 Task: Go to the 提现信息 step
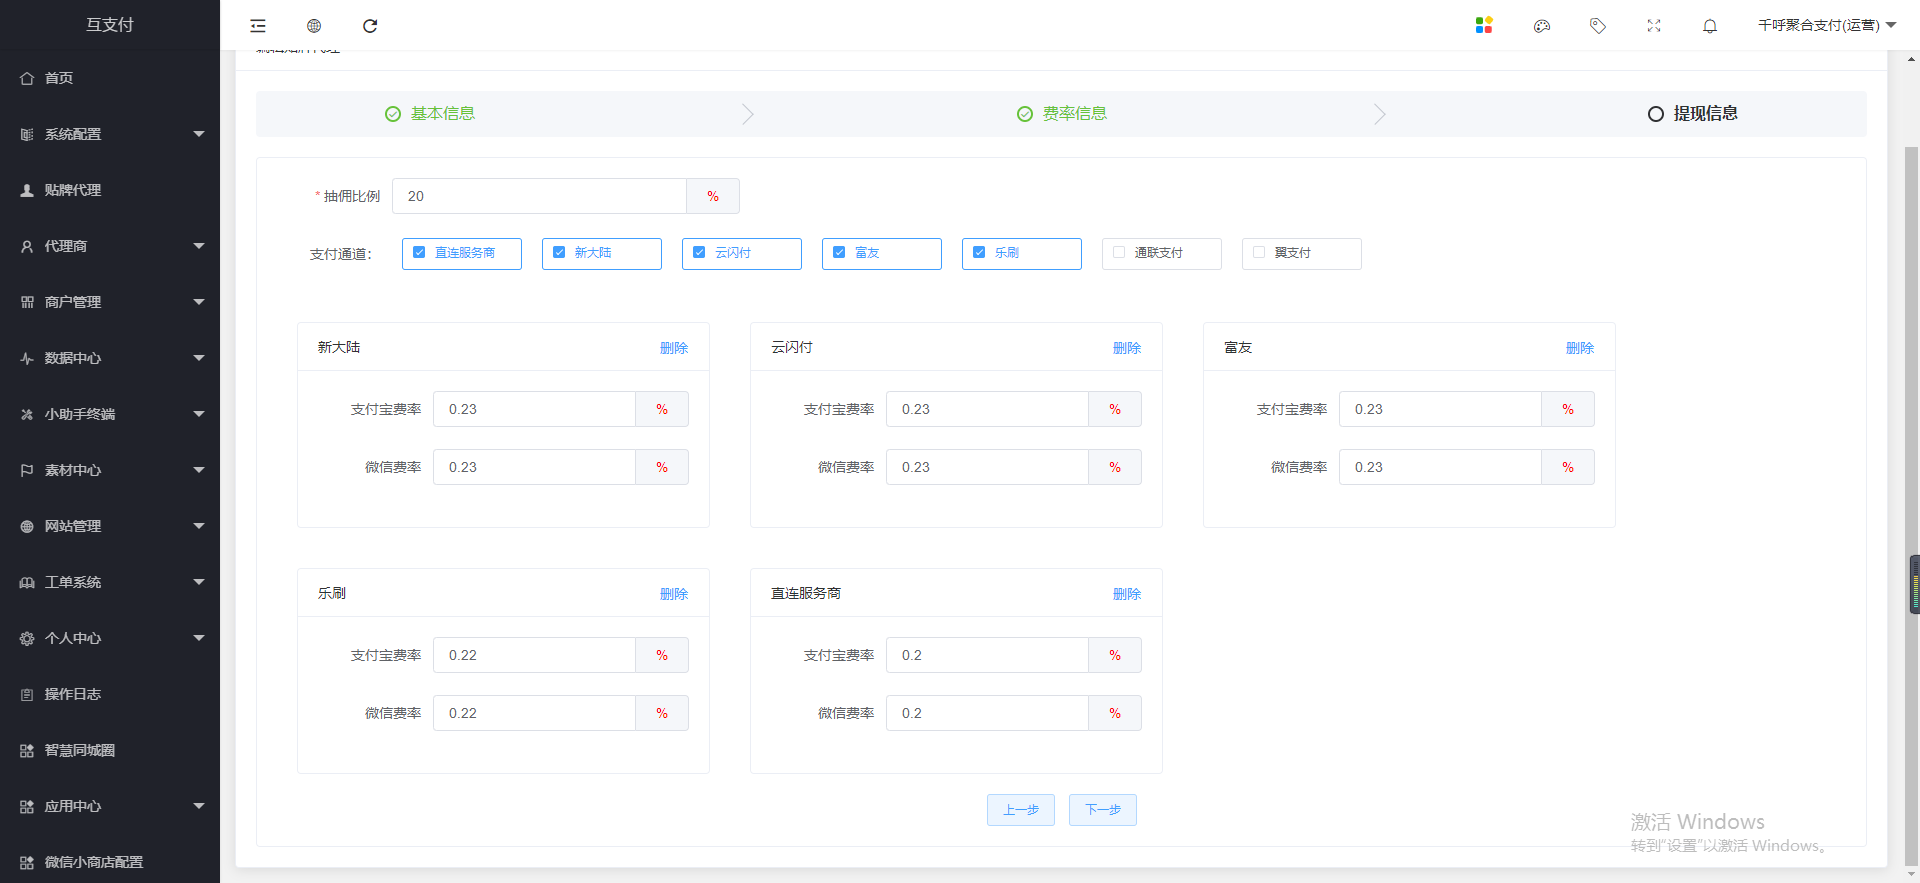pos(1693,114)
